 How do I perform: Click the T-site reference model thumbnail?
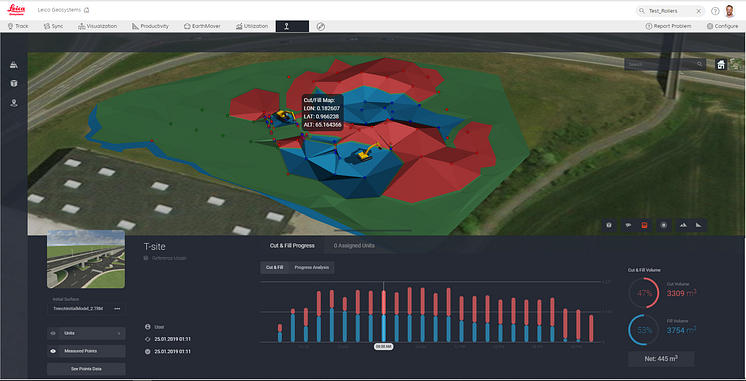[86, 259]
